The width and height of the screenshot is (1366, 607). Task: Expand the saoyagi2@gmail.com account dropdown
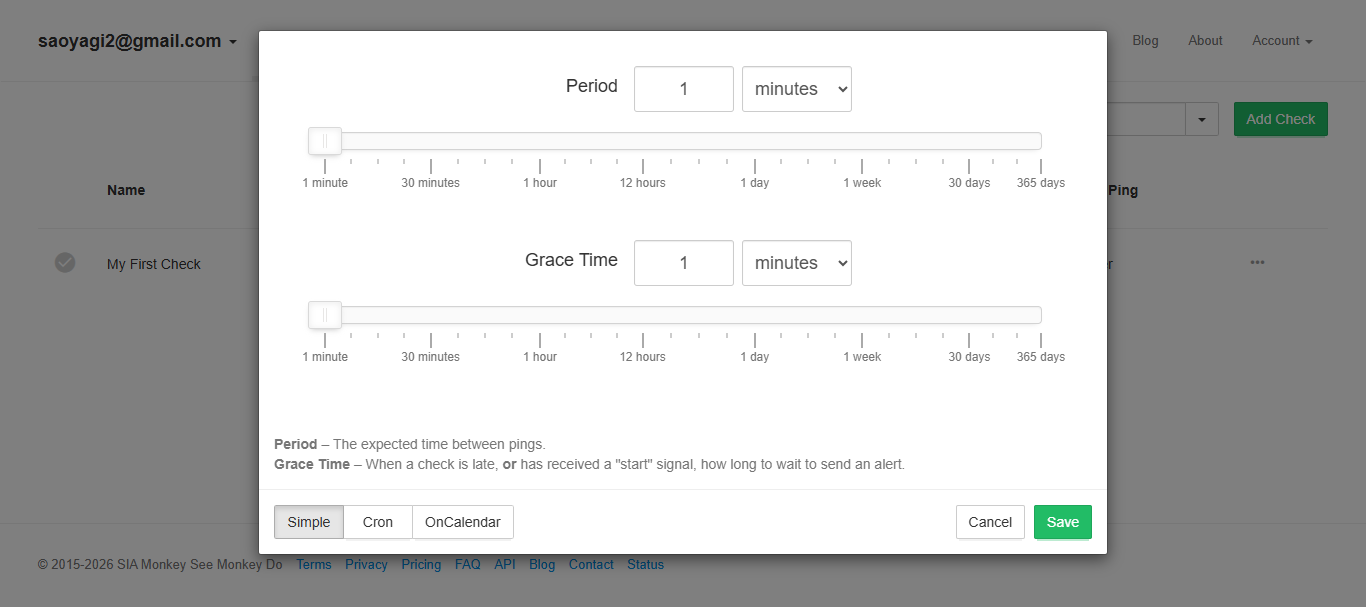click(x=137, y=41)
